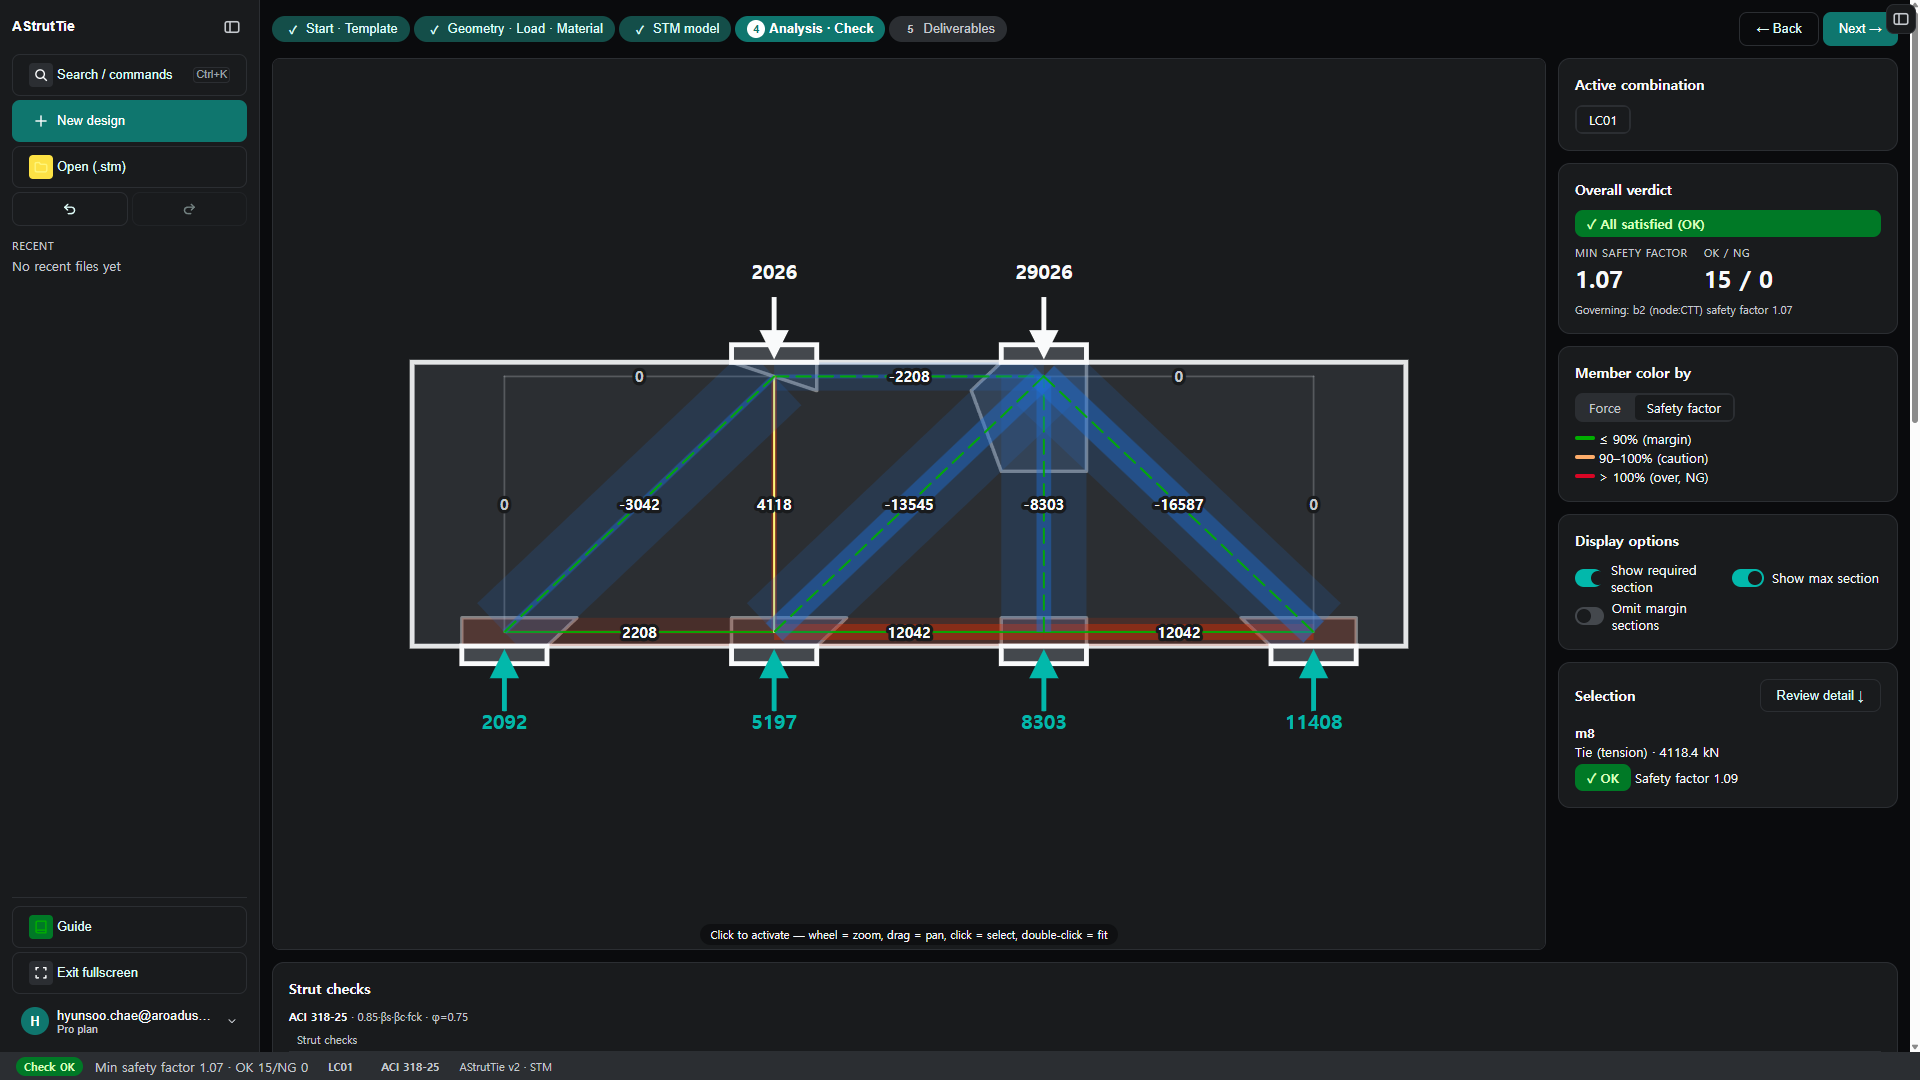Open the Deliverables step
The image size is (1920, 1080).
[948, 29]
